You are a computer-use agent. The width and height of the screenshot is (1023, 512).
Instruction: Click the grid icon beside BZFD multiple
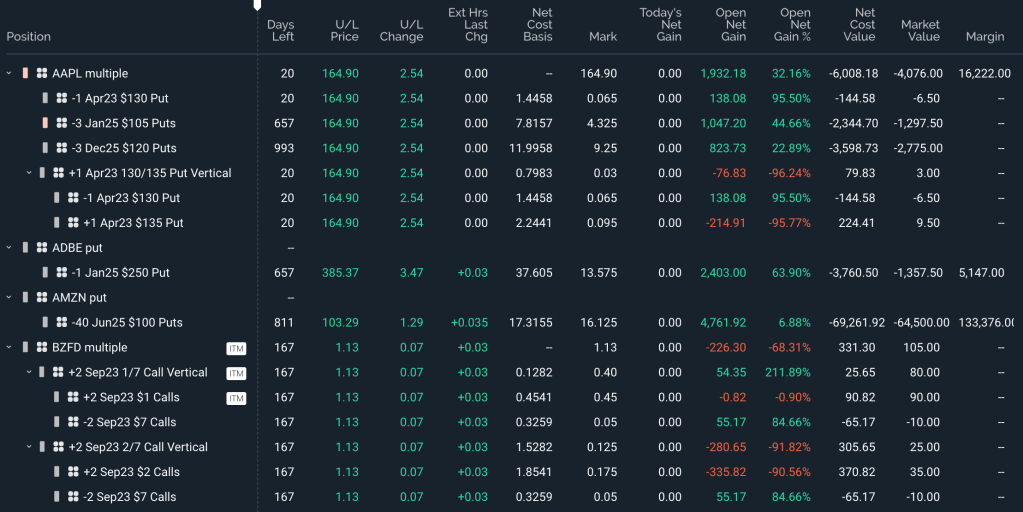click(41, 348)
